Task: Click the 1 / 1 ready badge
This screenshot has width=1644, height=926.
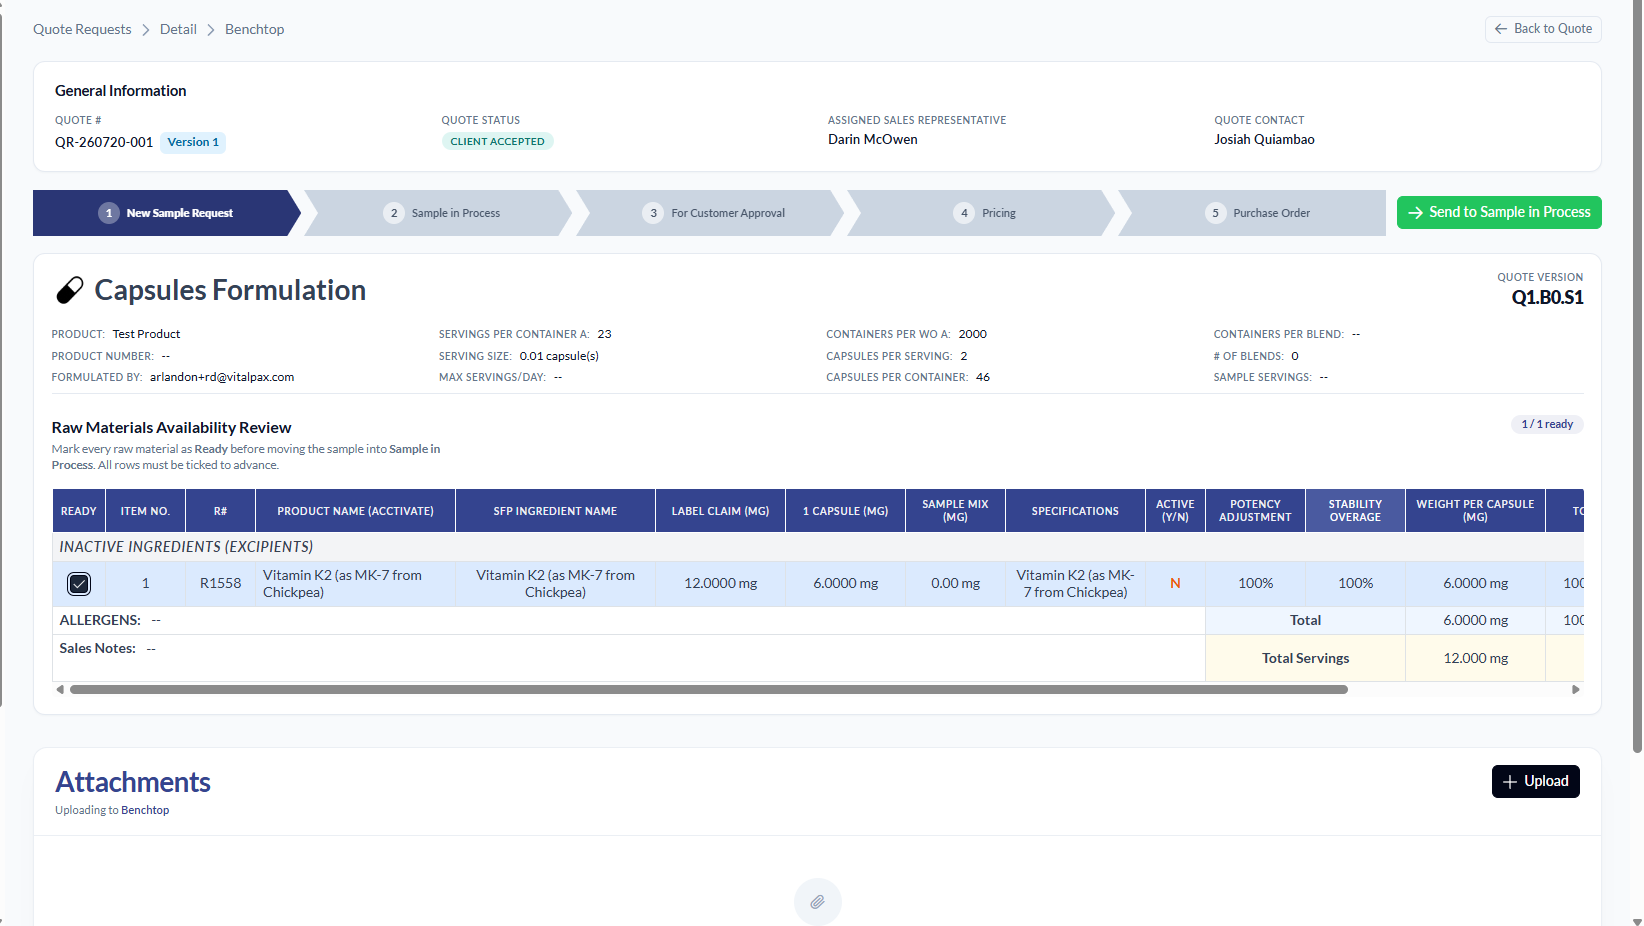Action: pos(1547,424)
